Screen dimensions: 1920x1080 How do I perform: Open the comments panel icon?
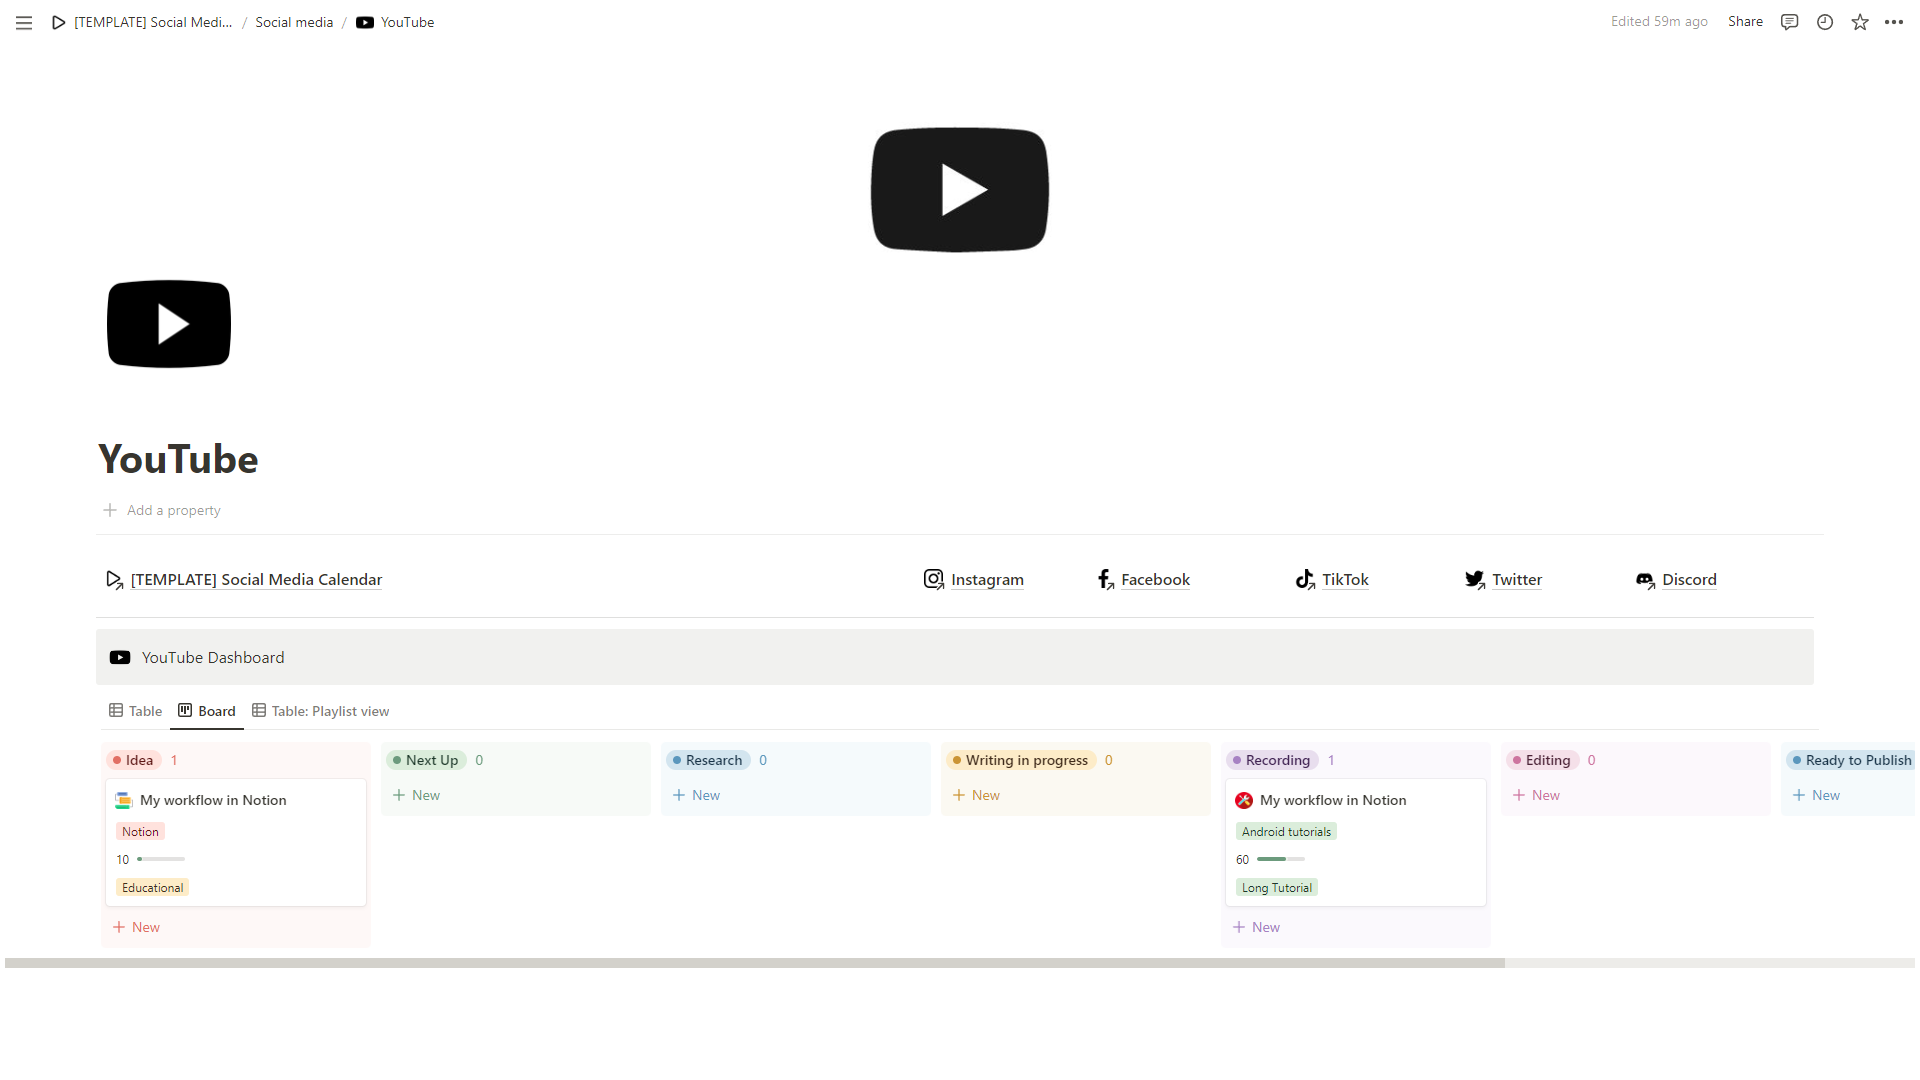(1789, 22)
